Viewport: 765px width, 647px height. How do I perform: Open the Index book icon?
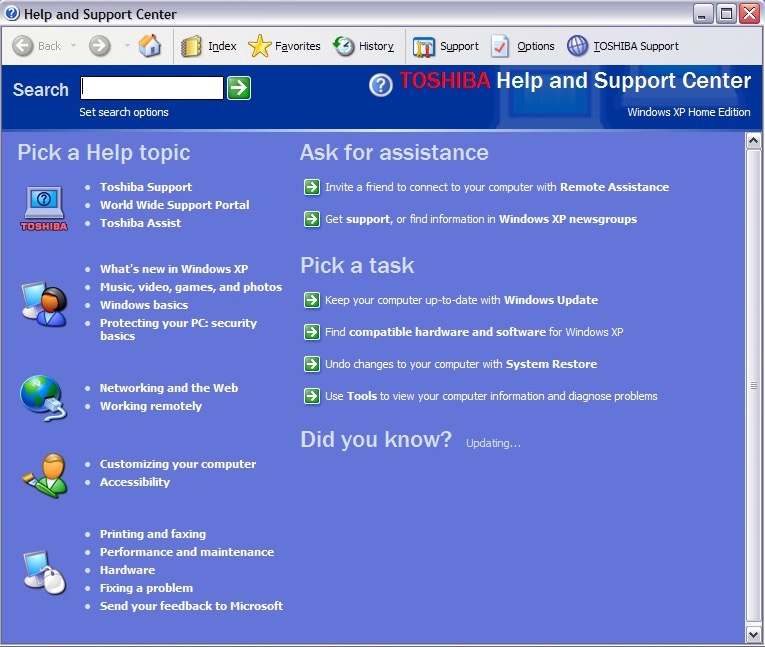191,46
